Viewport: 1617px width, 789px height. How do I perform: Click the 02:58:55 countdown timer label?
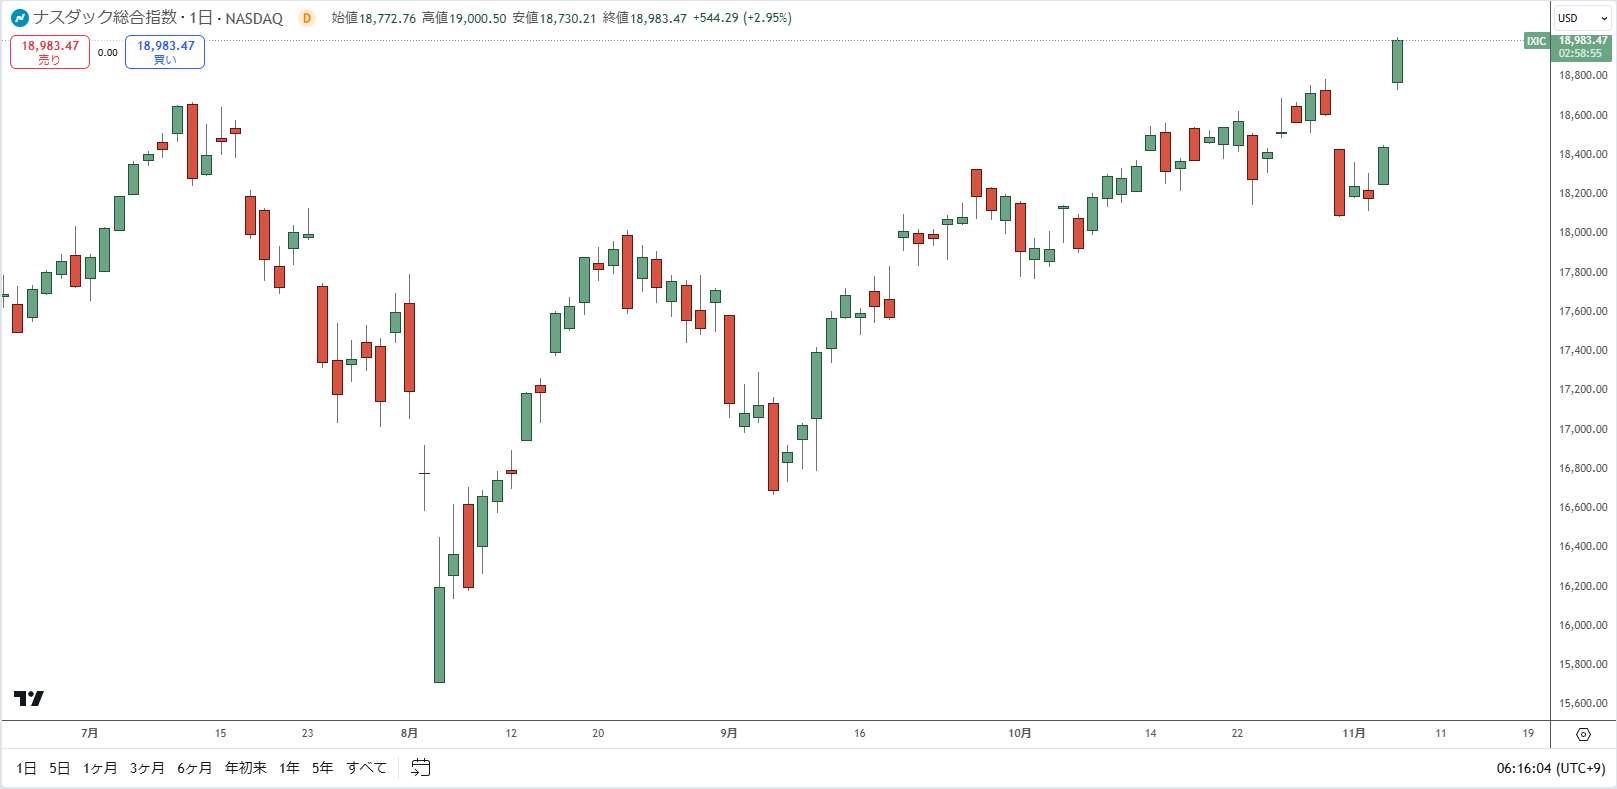pos(1580,54)
